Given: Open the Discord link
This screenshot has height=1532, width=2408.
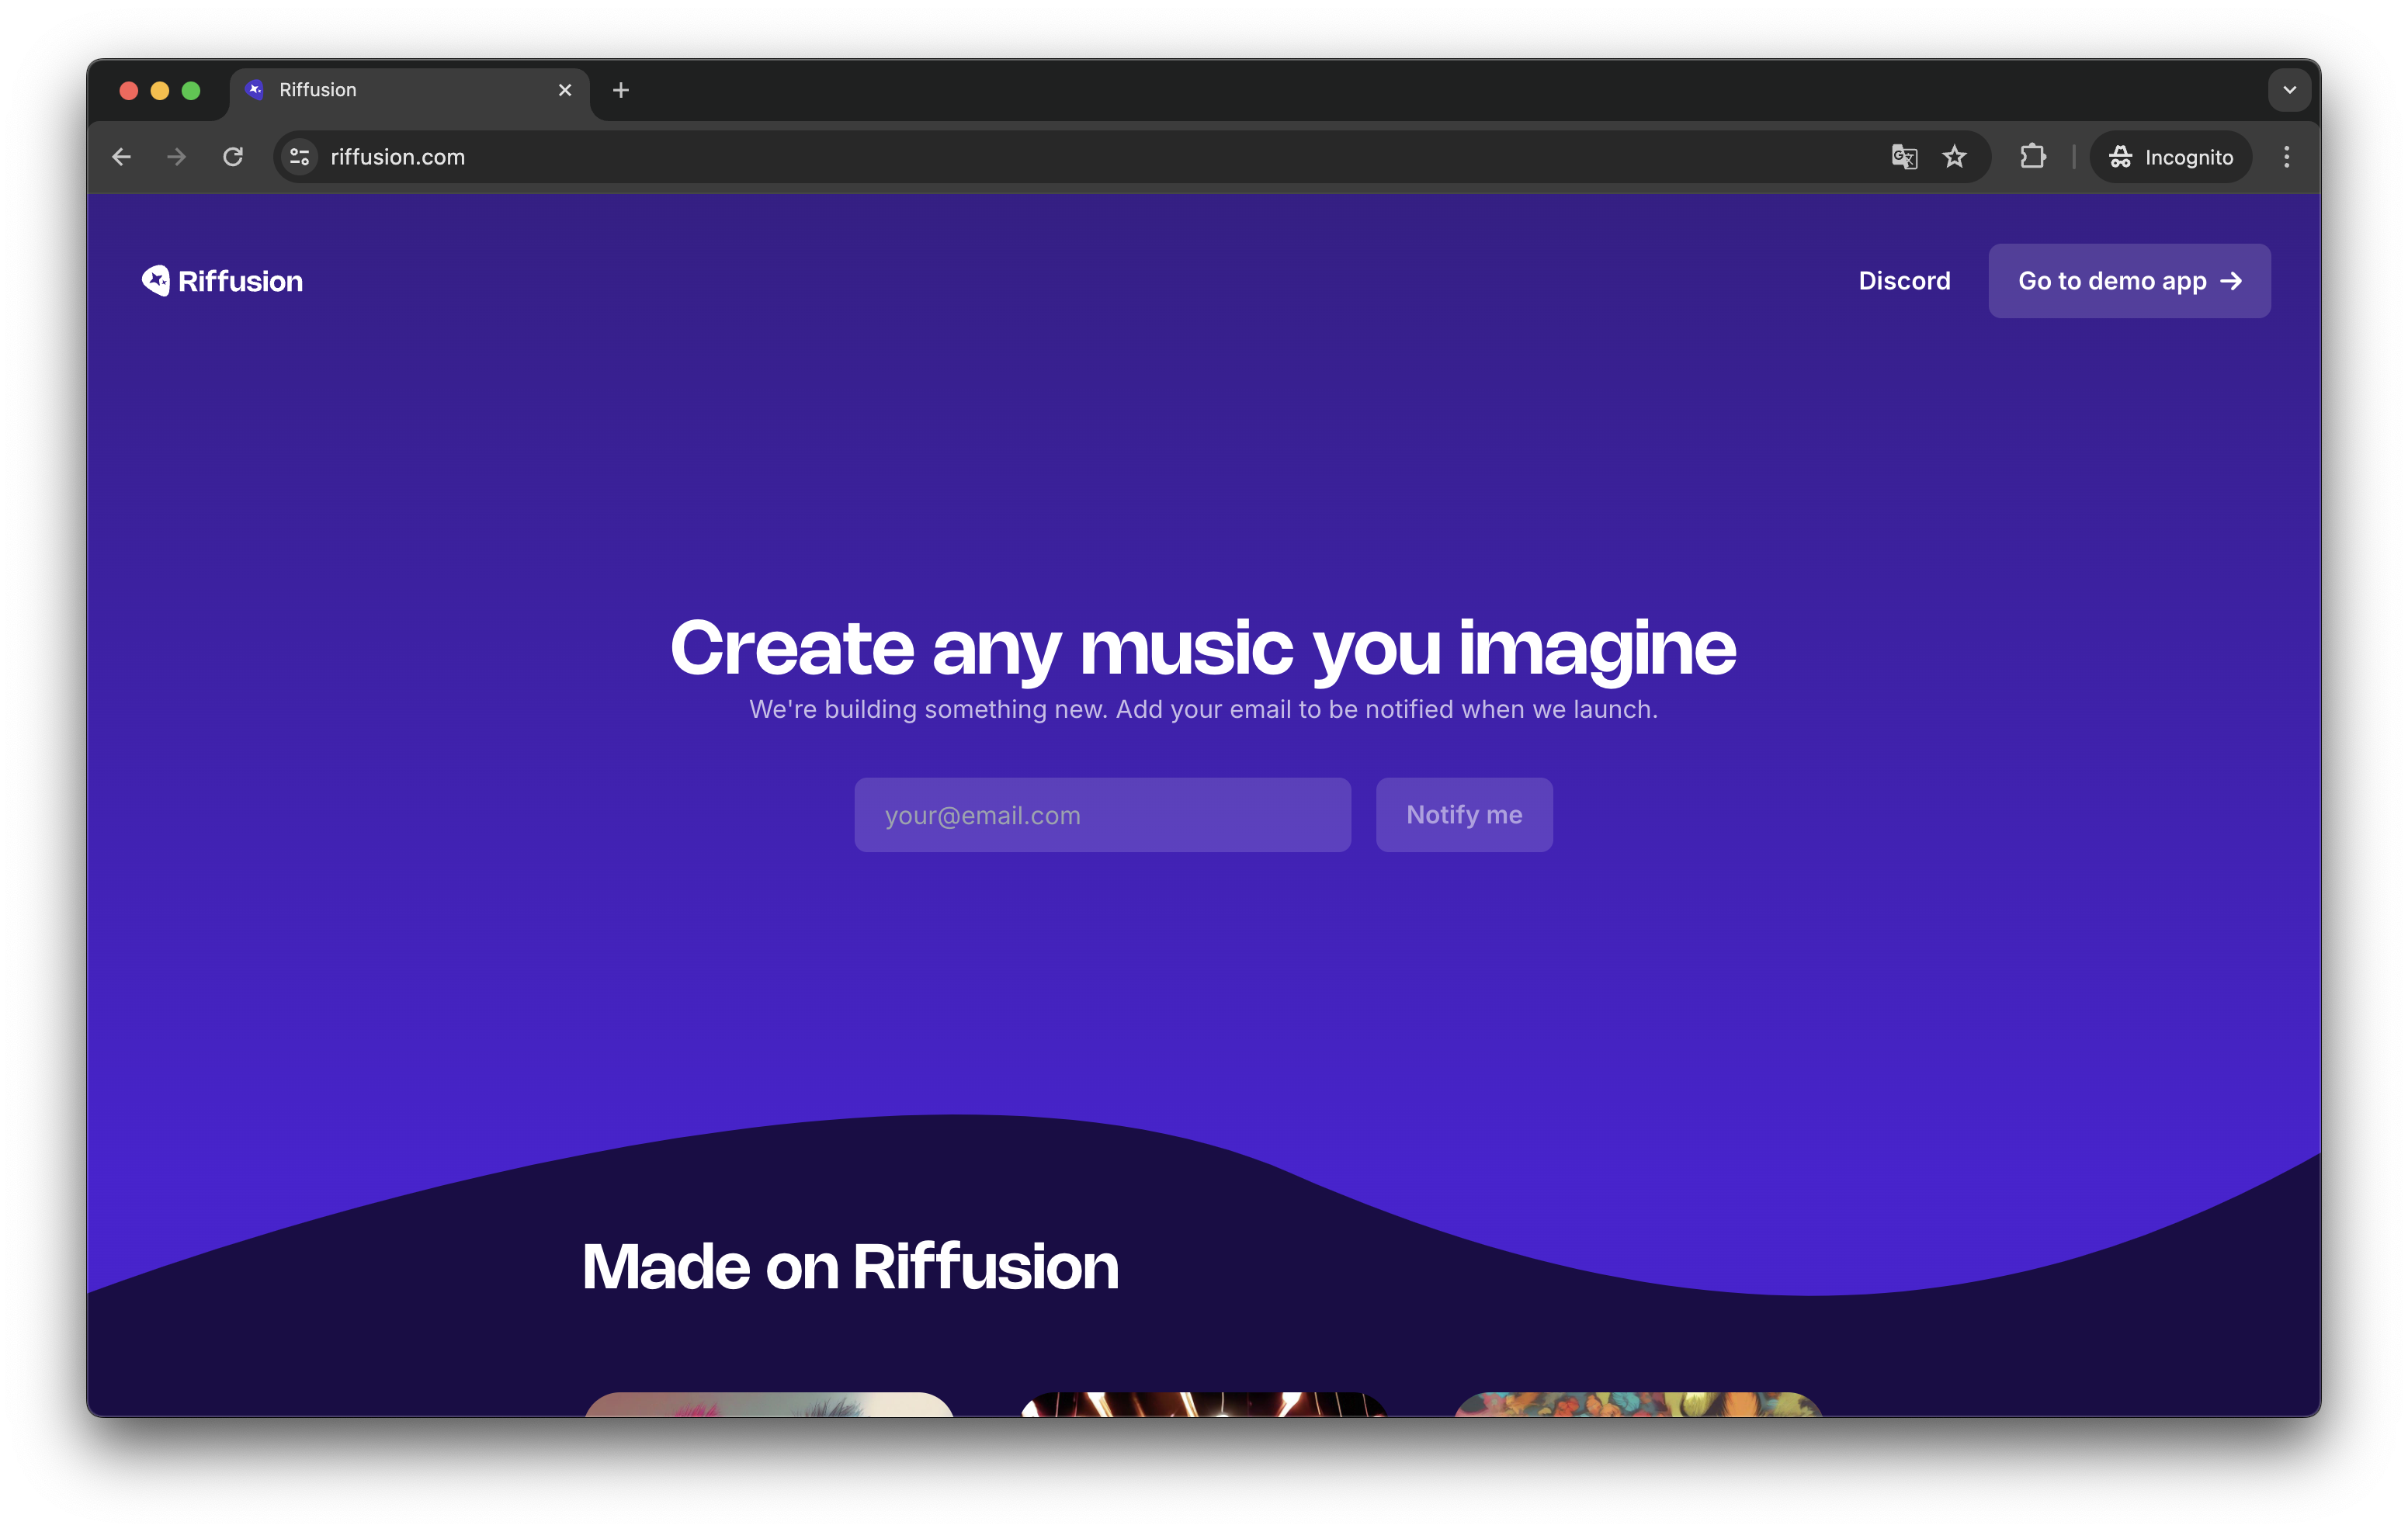Looking at the screenshot, I should click(x=1904, y=281).
